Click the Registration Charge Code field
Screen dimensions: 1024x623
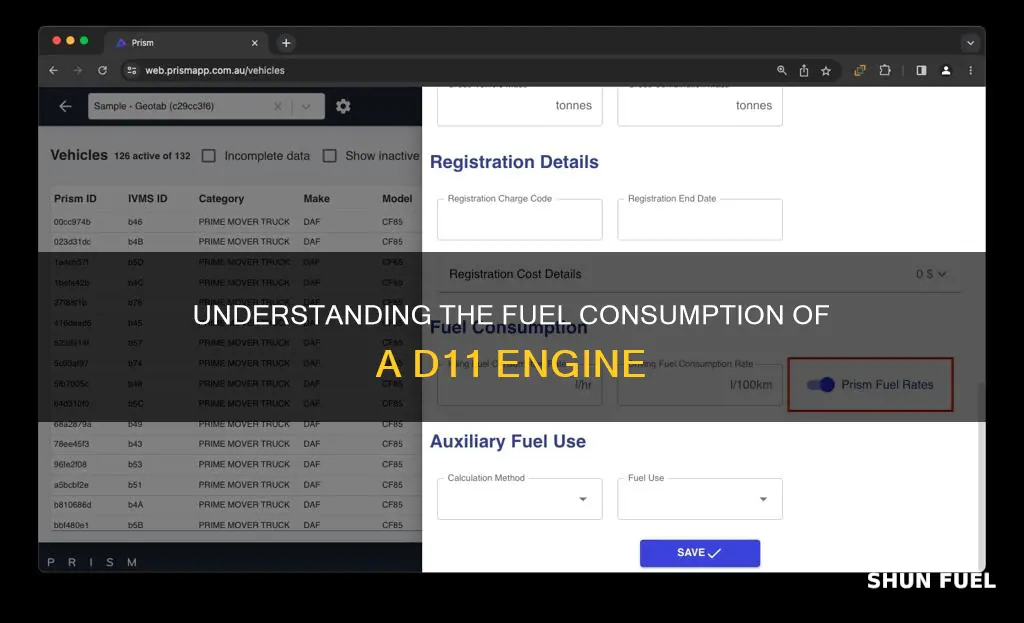(x=520, y=219)
